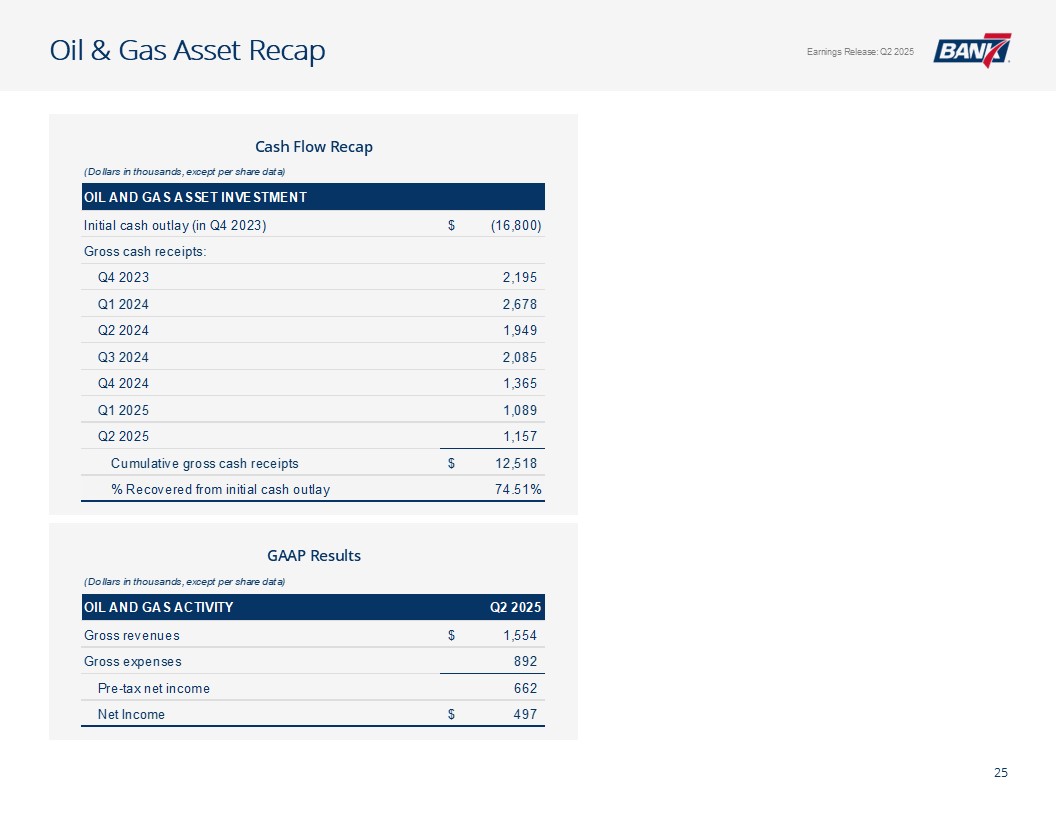Screen dimensions: 1056x816
Task: Click the Q2 2025 column header
Action: click(x=514, y=607)
